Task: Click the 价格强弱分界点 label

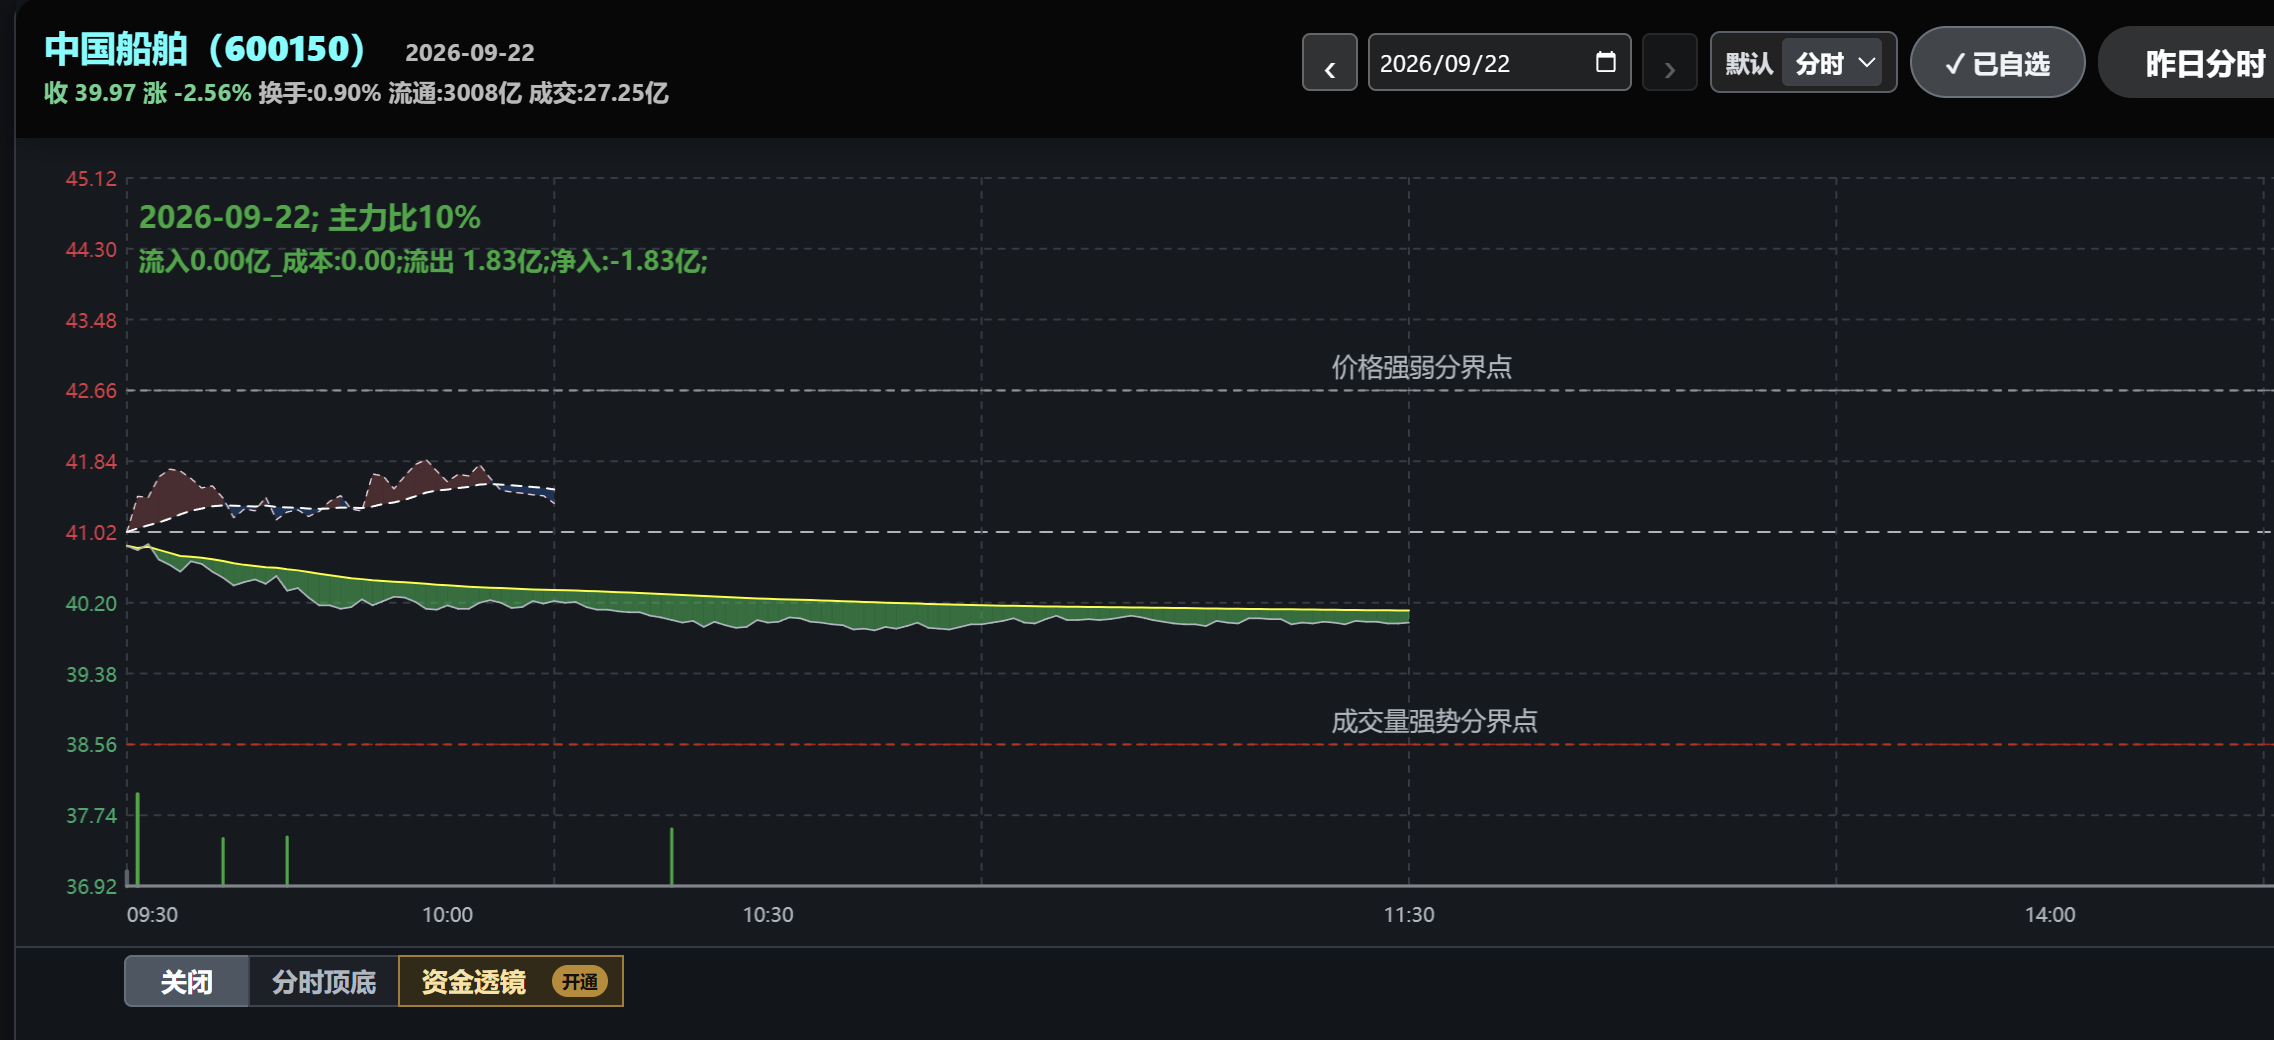Action: pyautogui.click(x=1421, y=367)
